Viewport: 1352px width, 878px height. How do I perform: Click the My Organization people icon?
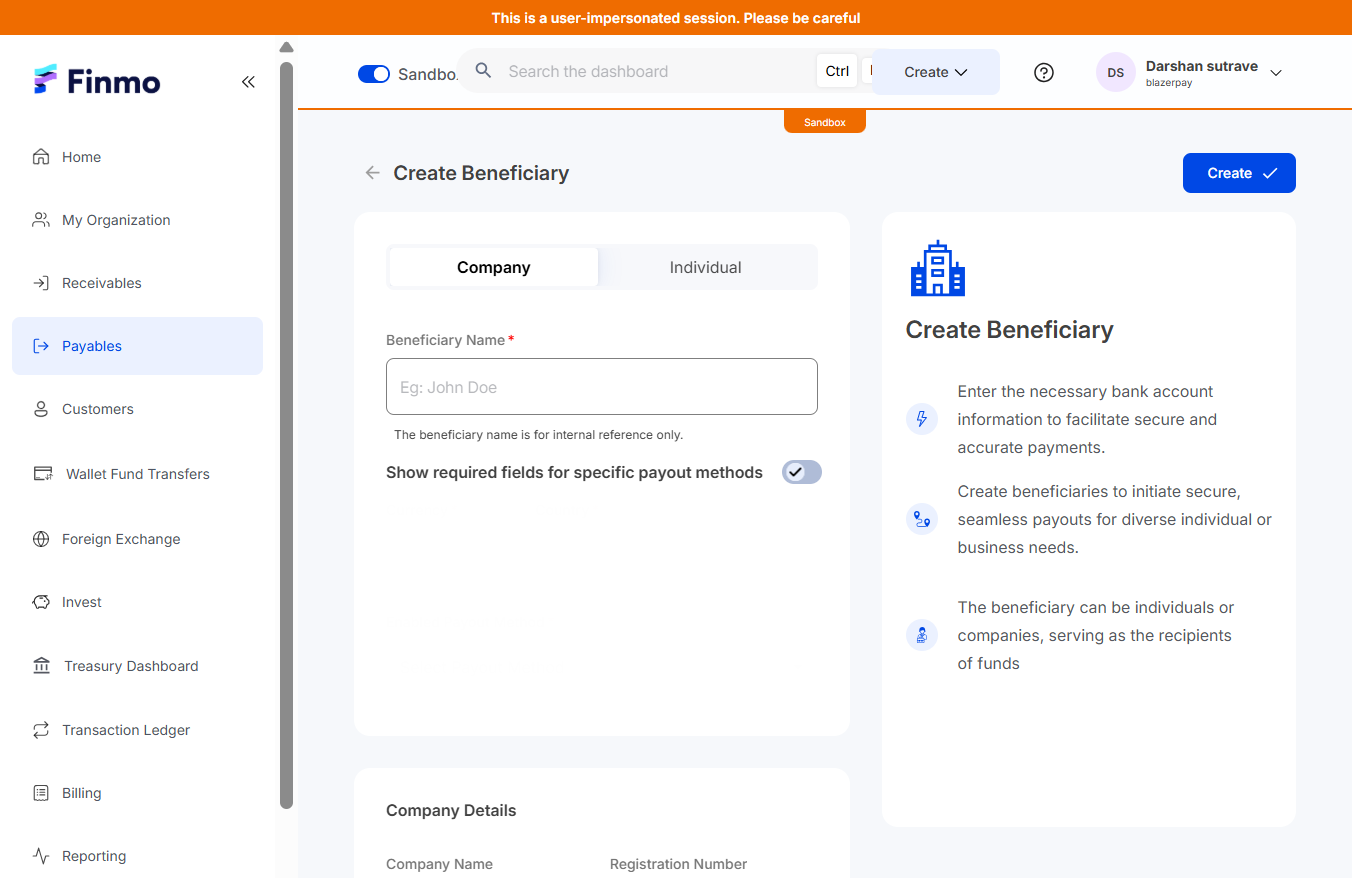coord(41,220)
